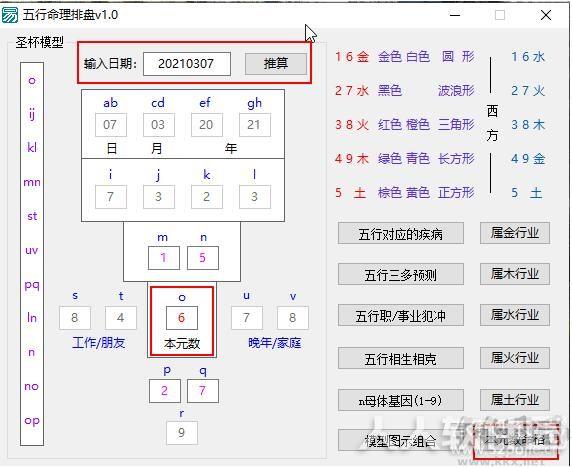The height and width of the screenshot is (468, 572).
Task: Click the o 本元数 field showing 6
Action: click(x=182, y=318)
